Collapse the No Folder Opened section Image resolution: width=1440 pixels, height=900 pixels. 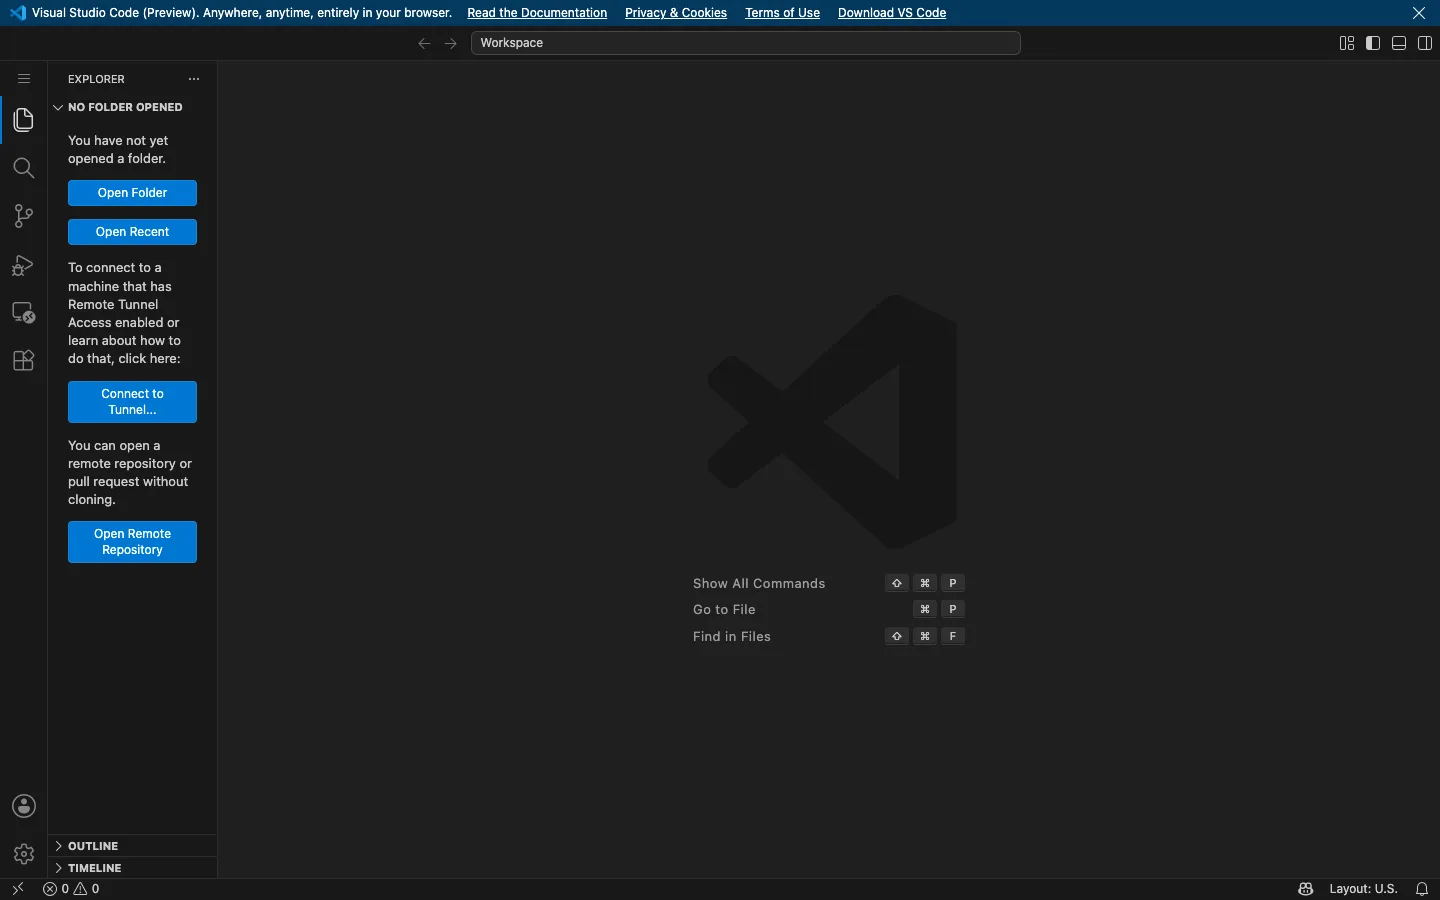click(x=133, y=107)
